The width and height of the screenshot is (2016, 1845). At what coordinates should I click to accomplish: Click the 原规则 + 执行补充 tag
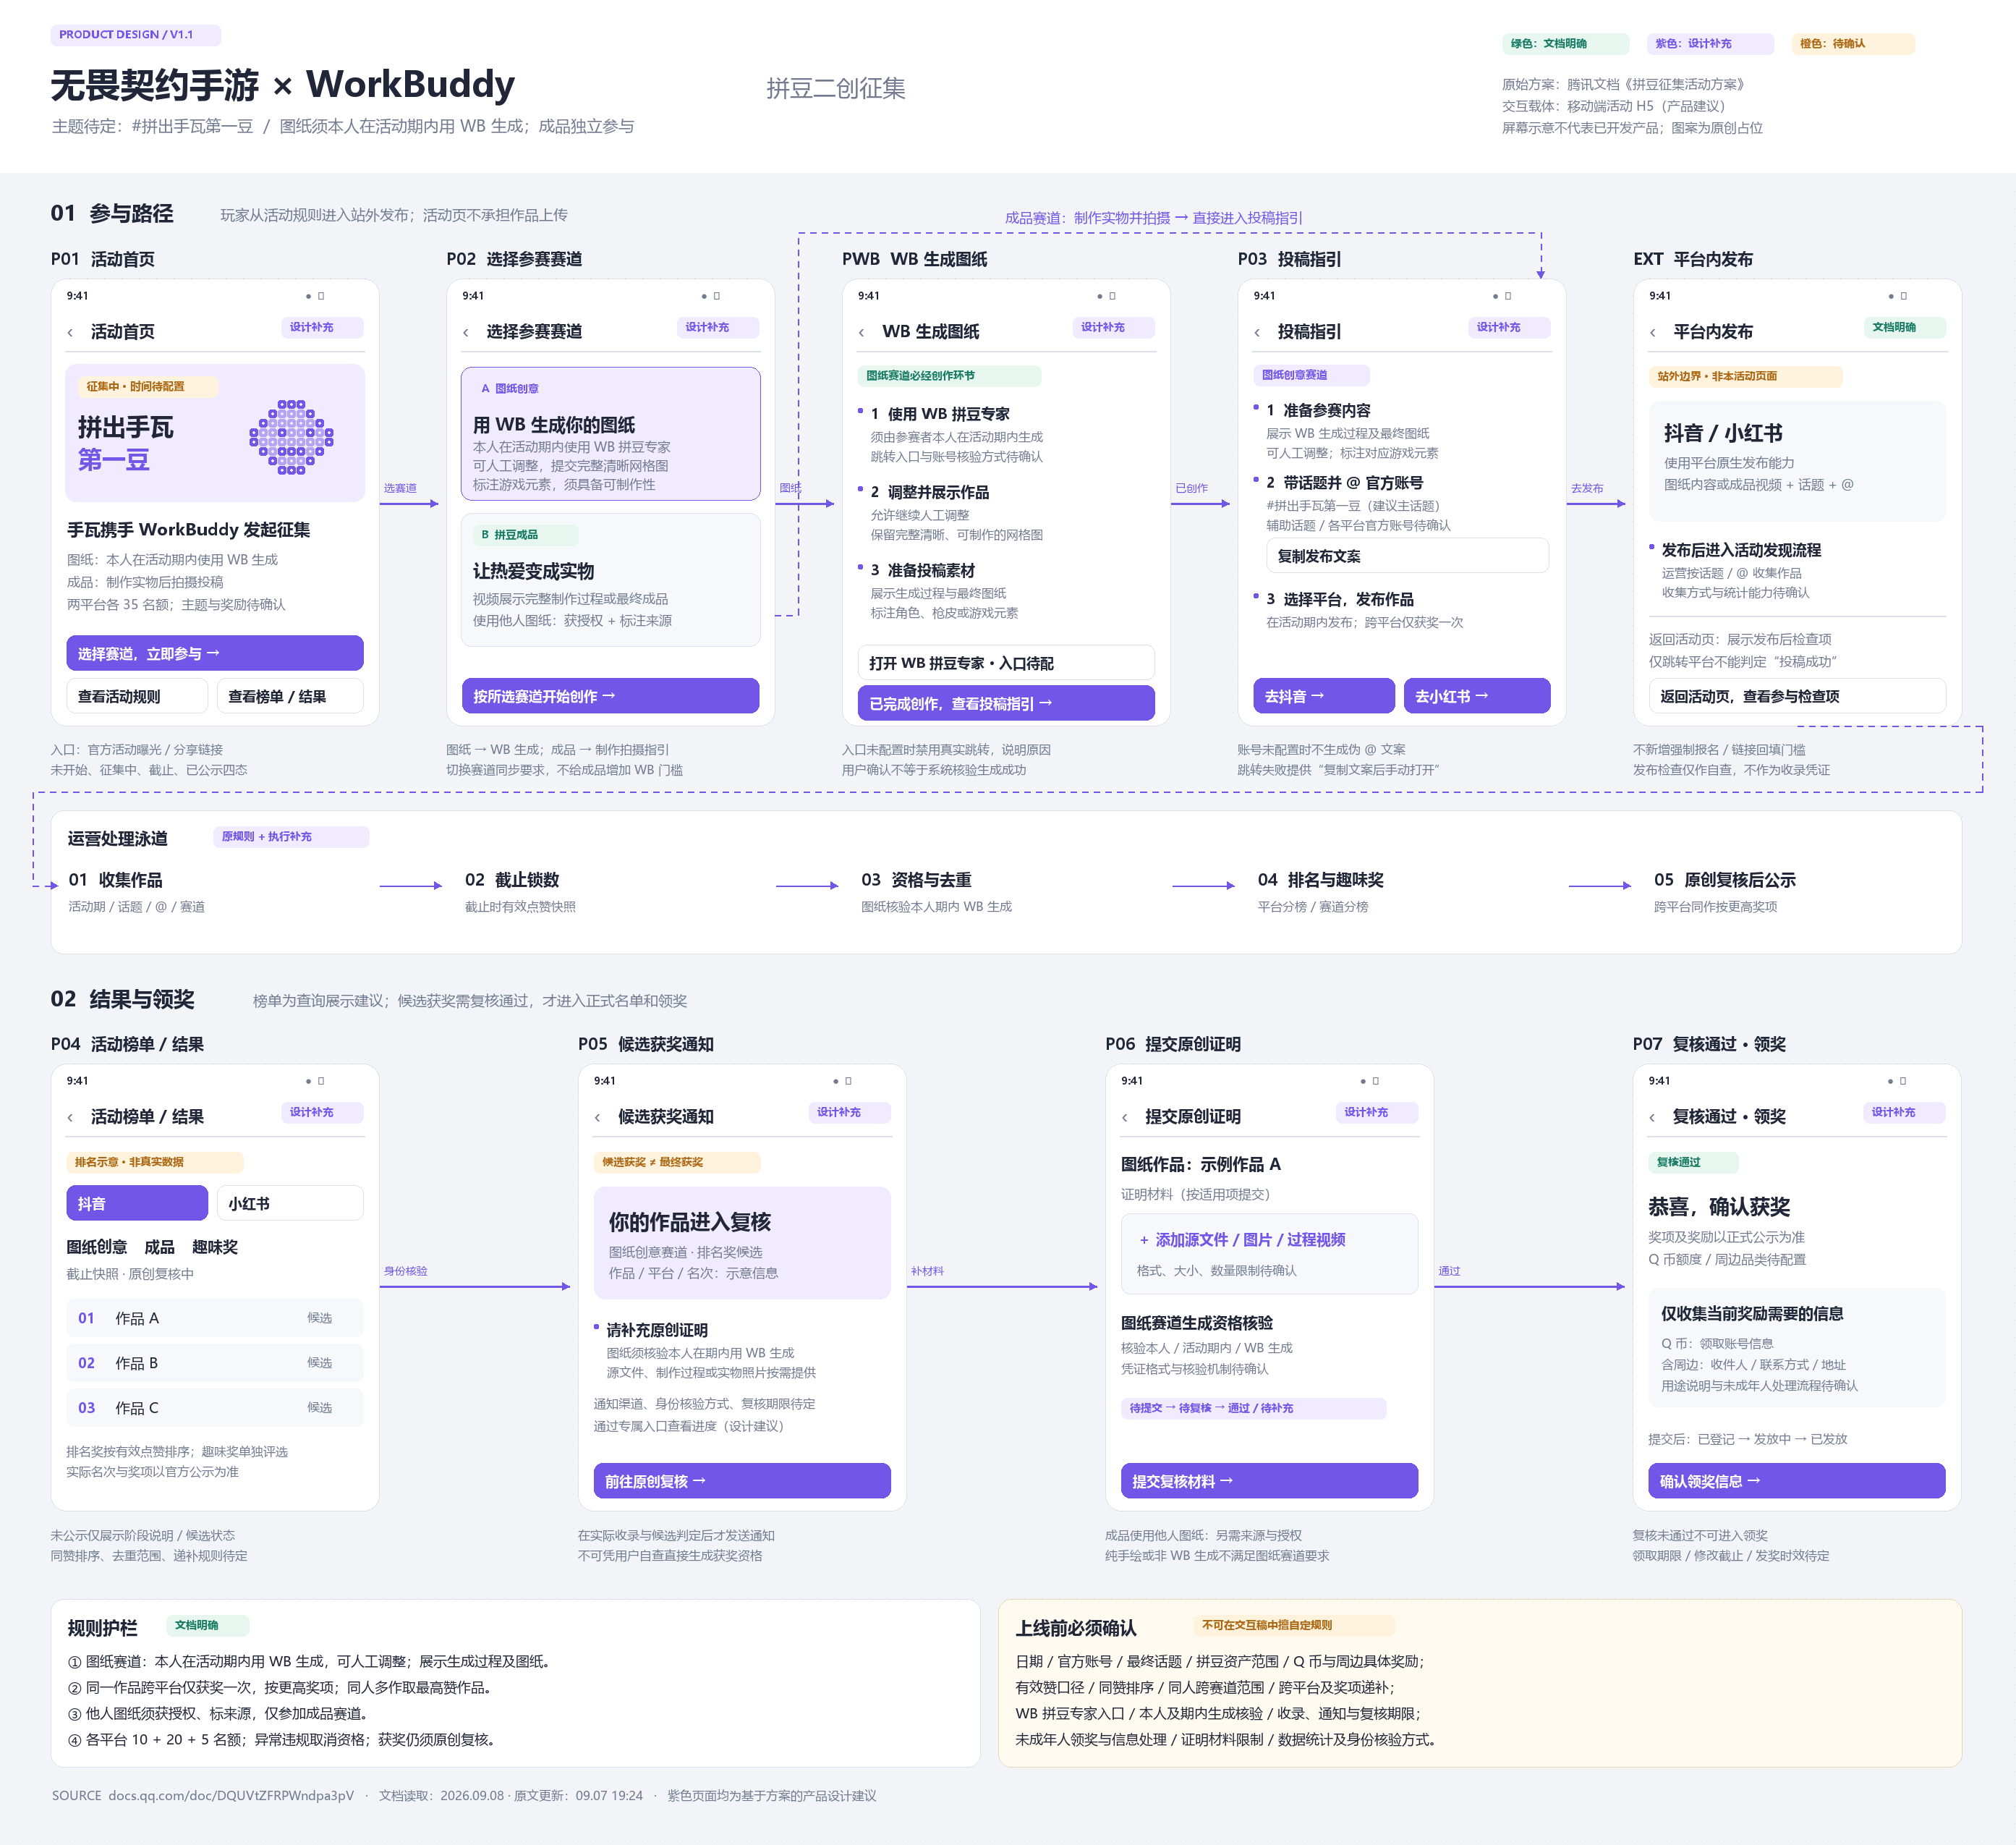[x=291, y=837]
